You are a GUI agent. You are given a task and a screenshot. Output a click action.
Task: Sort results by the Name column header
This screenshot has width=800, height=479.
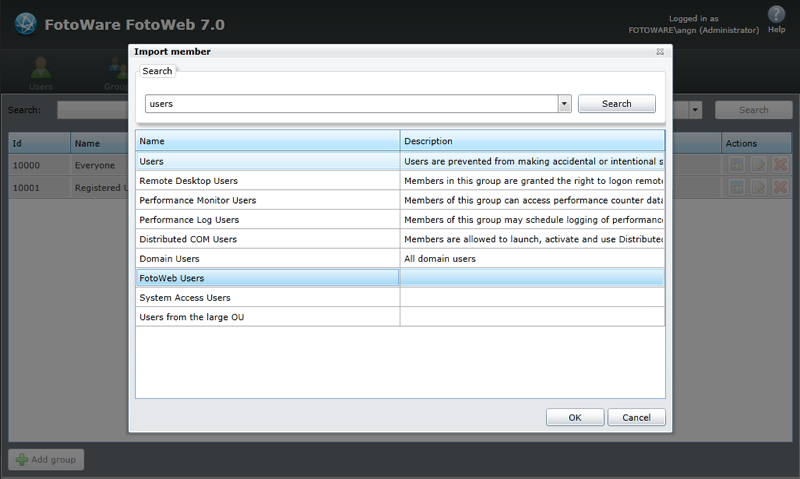(x=267, y=141)
